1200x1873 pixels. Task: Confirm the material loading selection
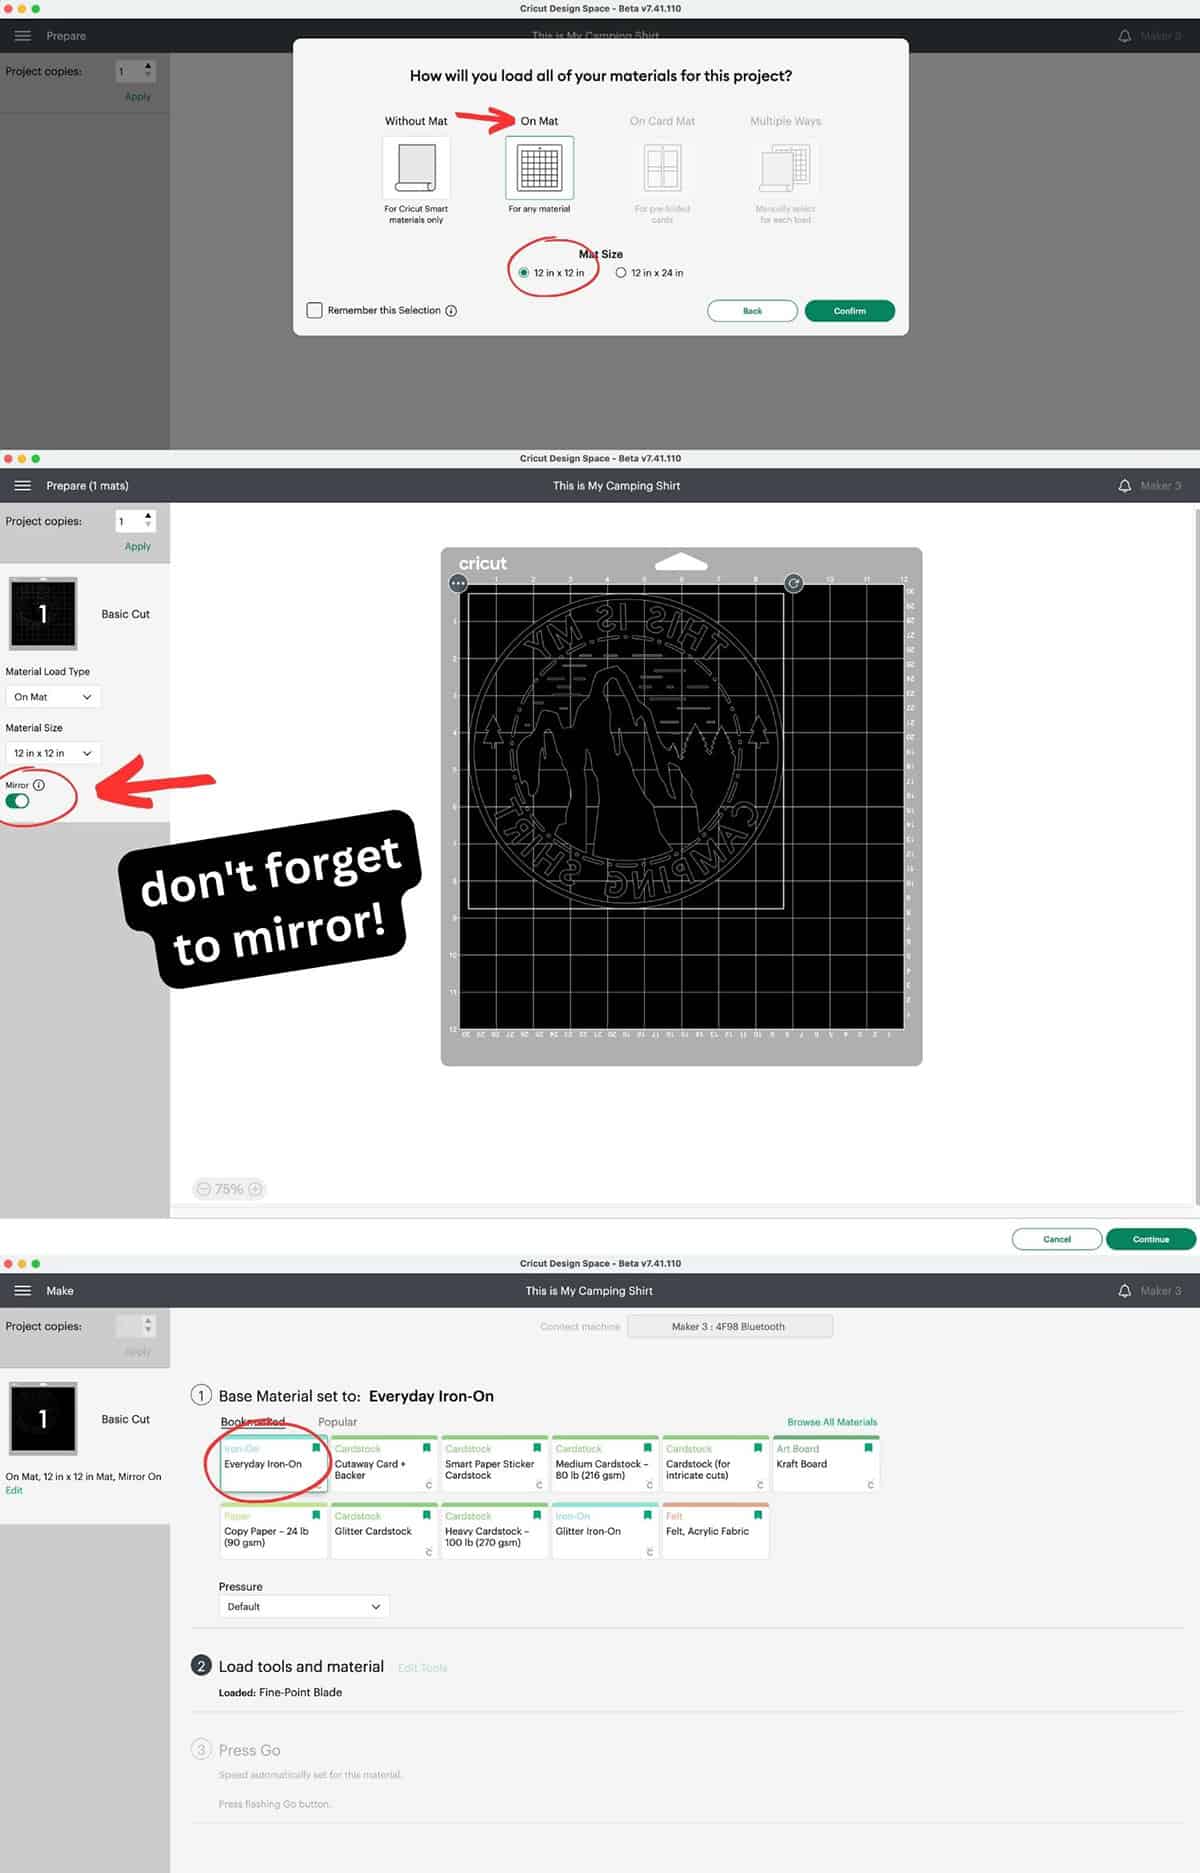[850, 311]
